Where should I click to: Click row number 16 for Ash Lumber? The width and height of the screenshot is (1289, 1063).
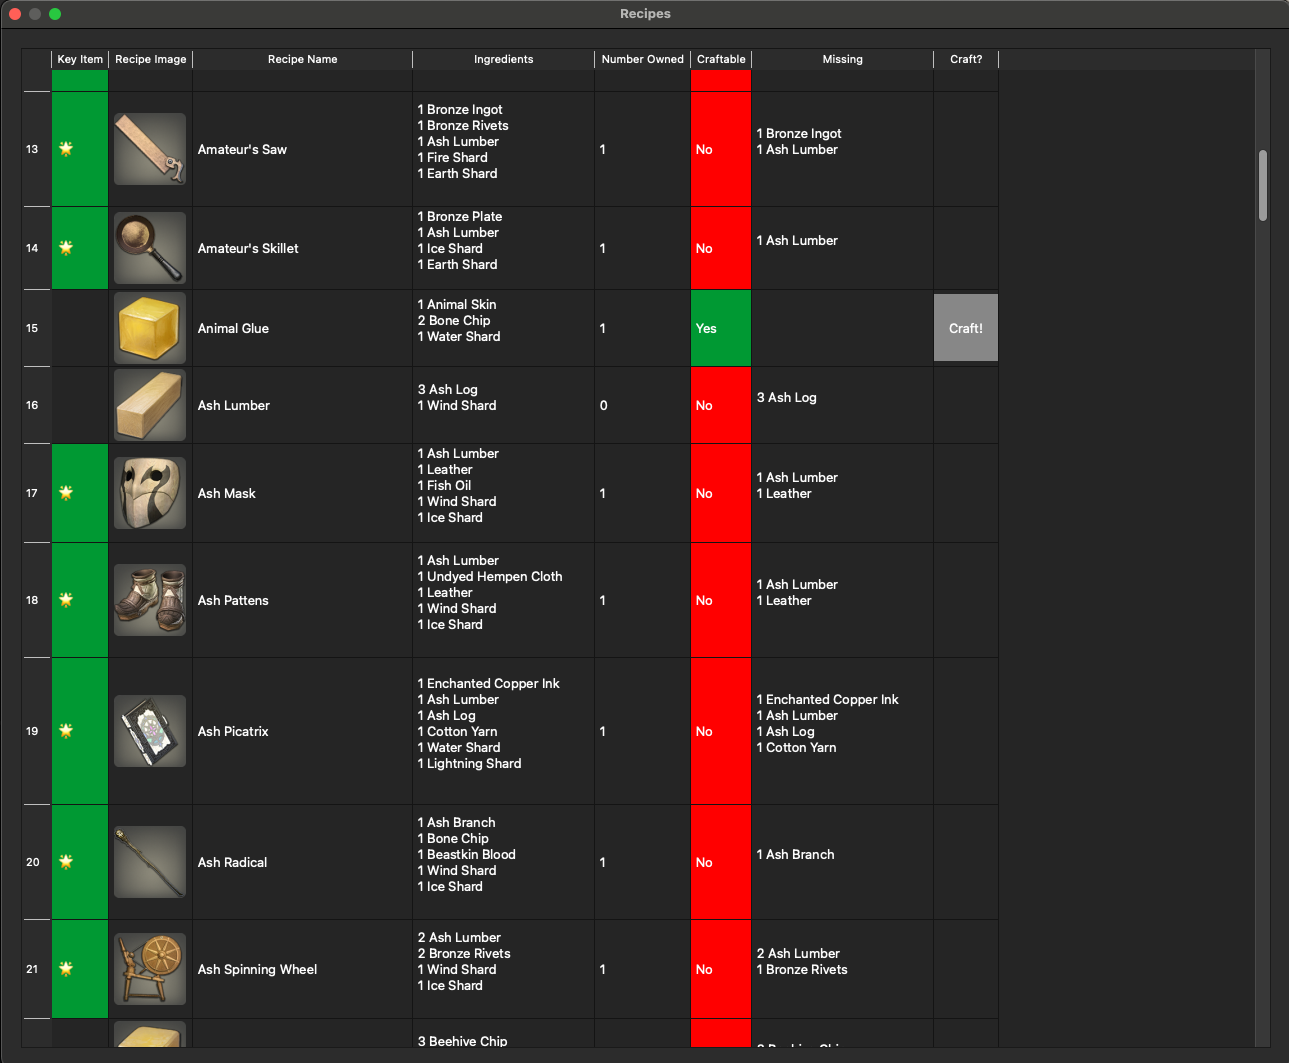[x=32, y=405]
